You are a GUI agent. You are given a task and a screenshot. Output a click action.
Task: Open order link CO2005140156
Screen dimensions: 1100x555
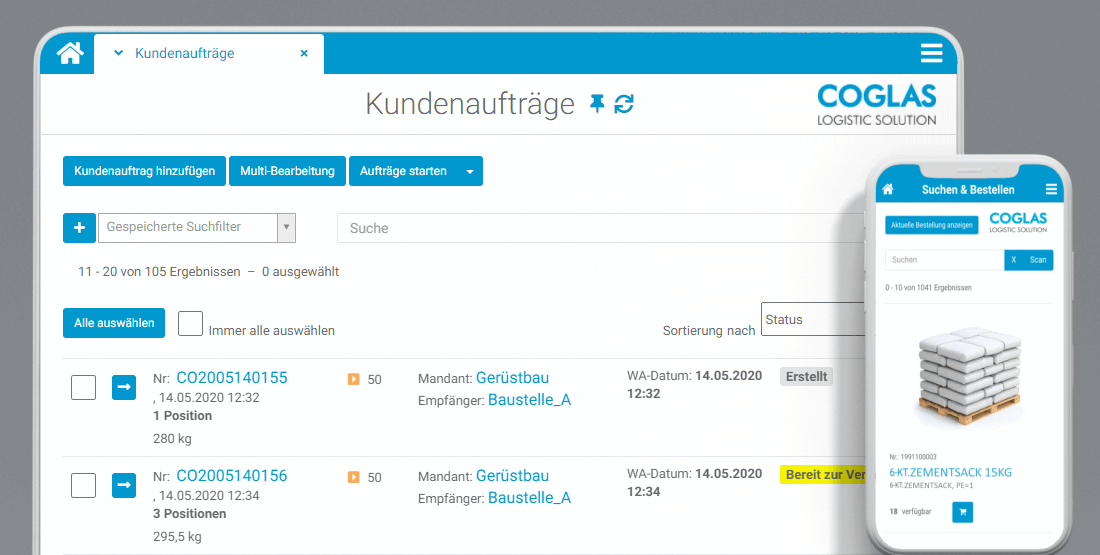[232, 476]
